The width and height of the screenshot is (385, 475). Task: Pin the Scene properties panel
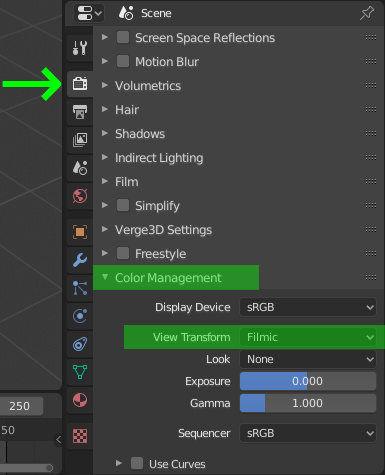point(367,13)
